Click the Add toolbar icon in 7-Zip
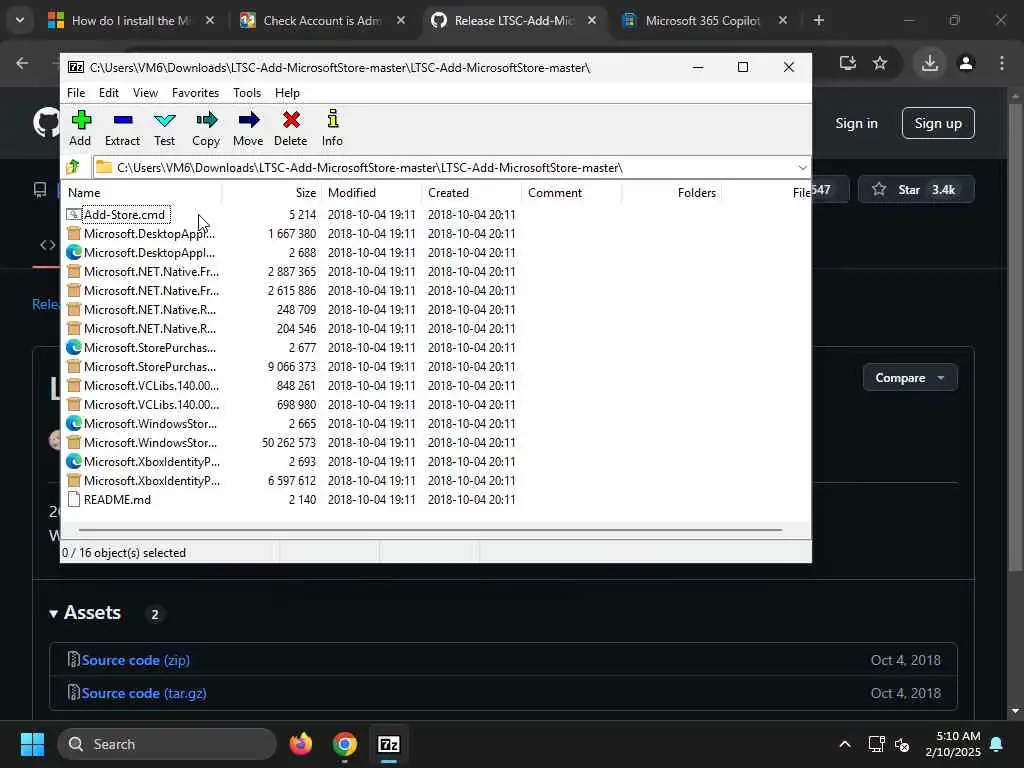Screen dimensions: 1024x768 (x=80, y=128)
